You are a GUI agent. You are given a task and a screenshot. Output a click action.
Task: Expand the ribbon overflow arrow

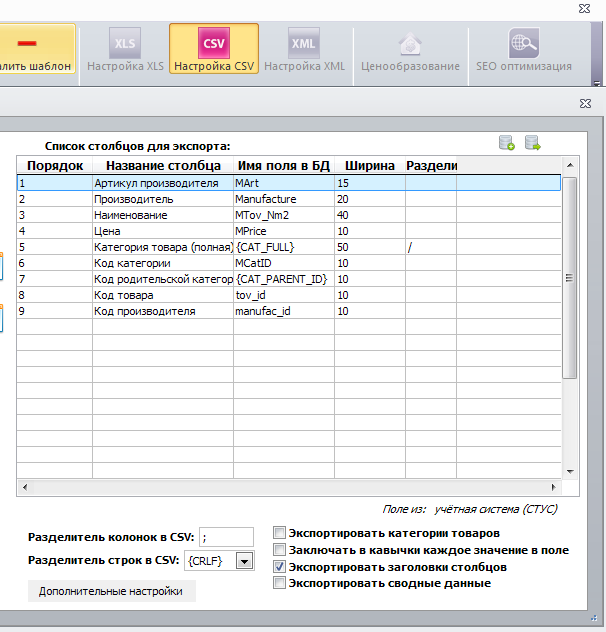point(597,83)
